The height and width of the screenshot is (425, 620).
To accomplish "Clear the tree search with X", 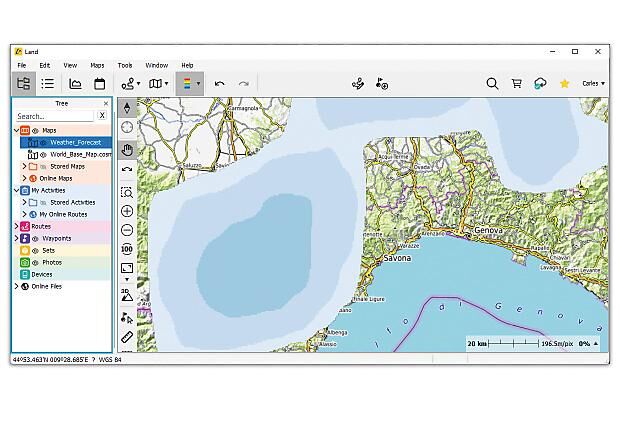I will click(102, 115).
